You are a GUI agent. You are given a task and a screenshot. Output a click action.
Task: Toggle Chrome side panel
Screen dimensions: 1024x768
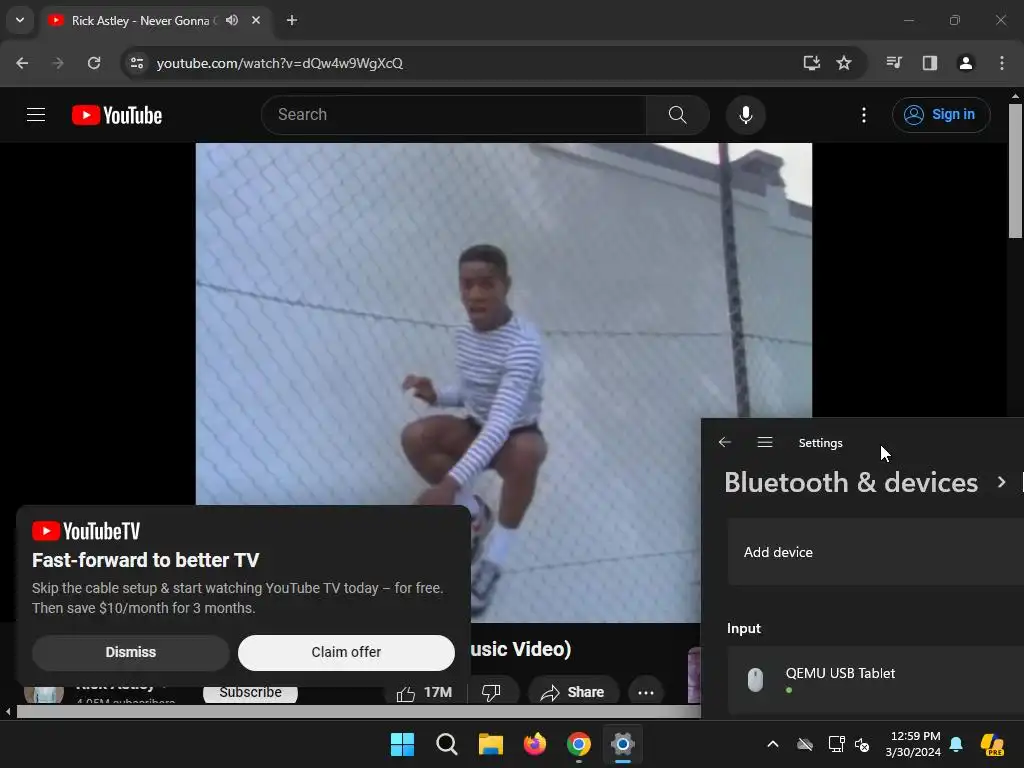coord(930,63)
